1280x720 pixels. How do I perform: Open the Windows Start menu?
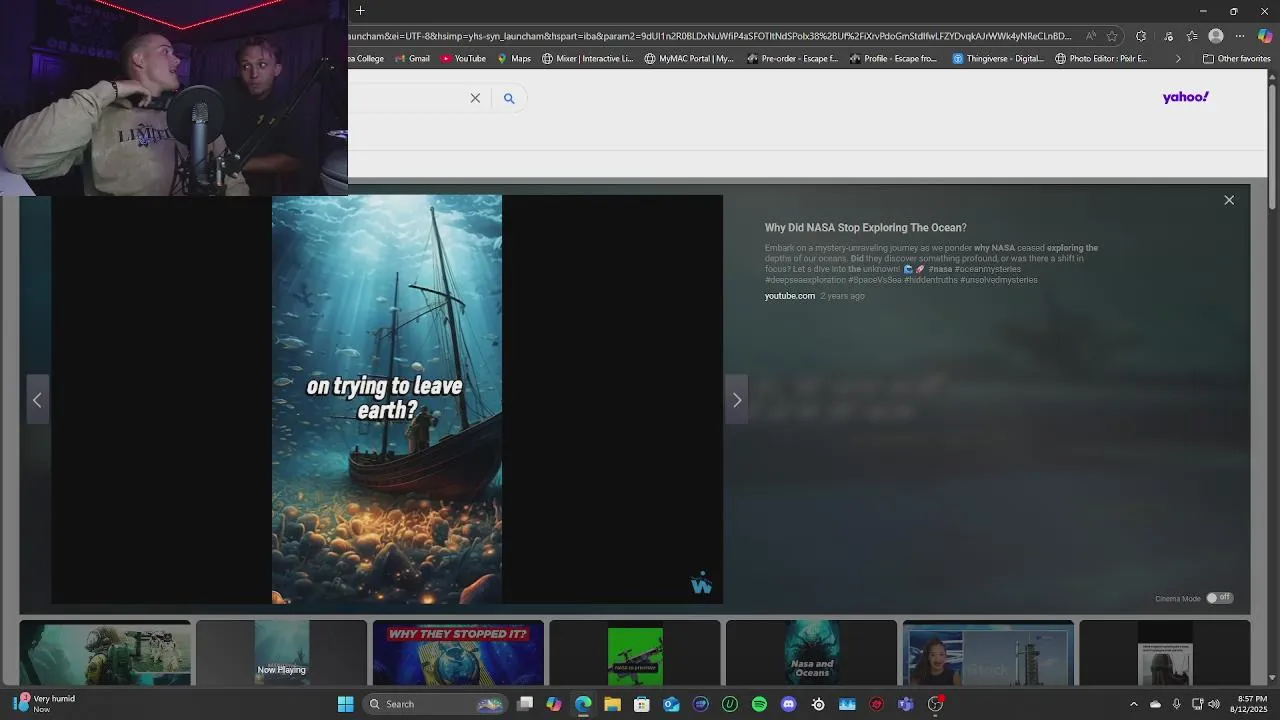345,704
